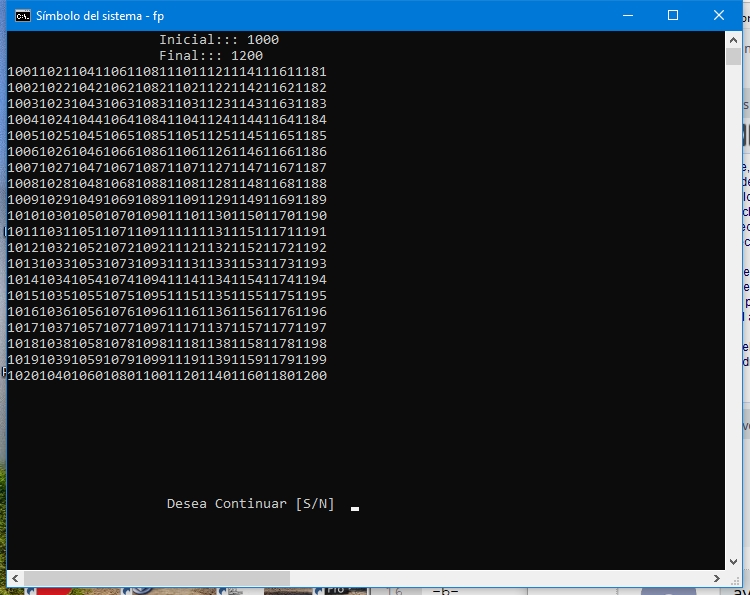Close the Símbolo del sistema window
750x595 pixels.
tap(718, 15)
